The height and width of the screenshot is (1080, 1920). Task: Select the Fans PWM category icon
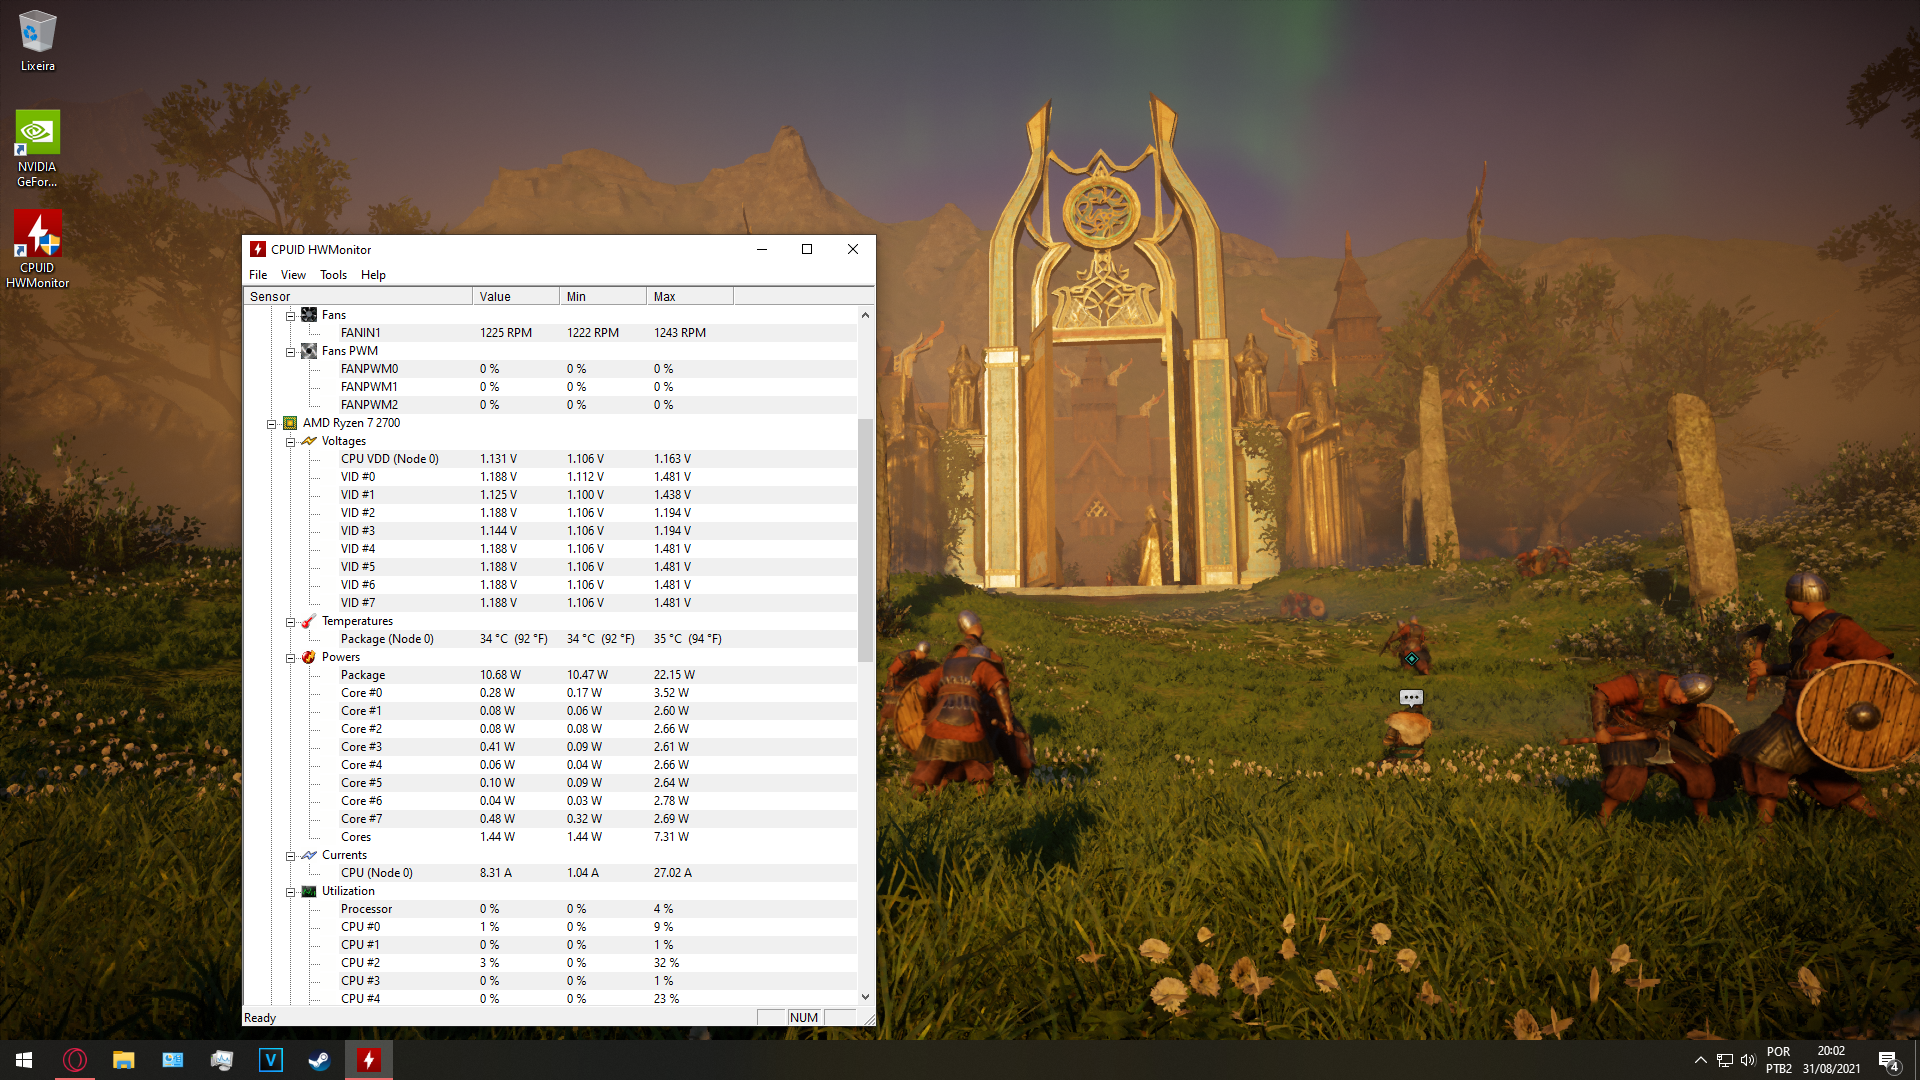pyautogui.click(x=309, y=351)
